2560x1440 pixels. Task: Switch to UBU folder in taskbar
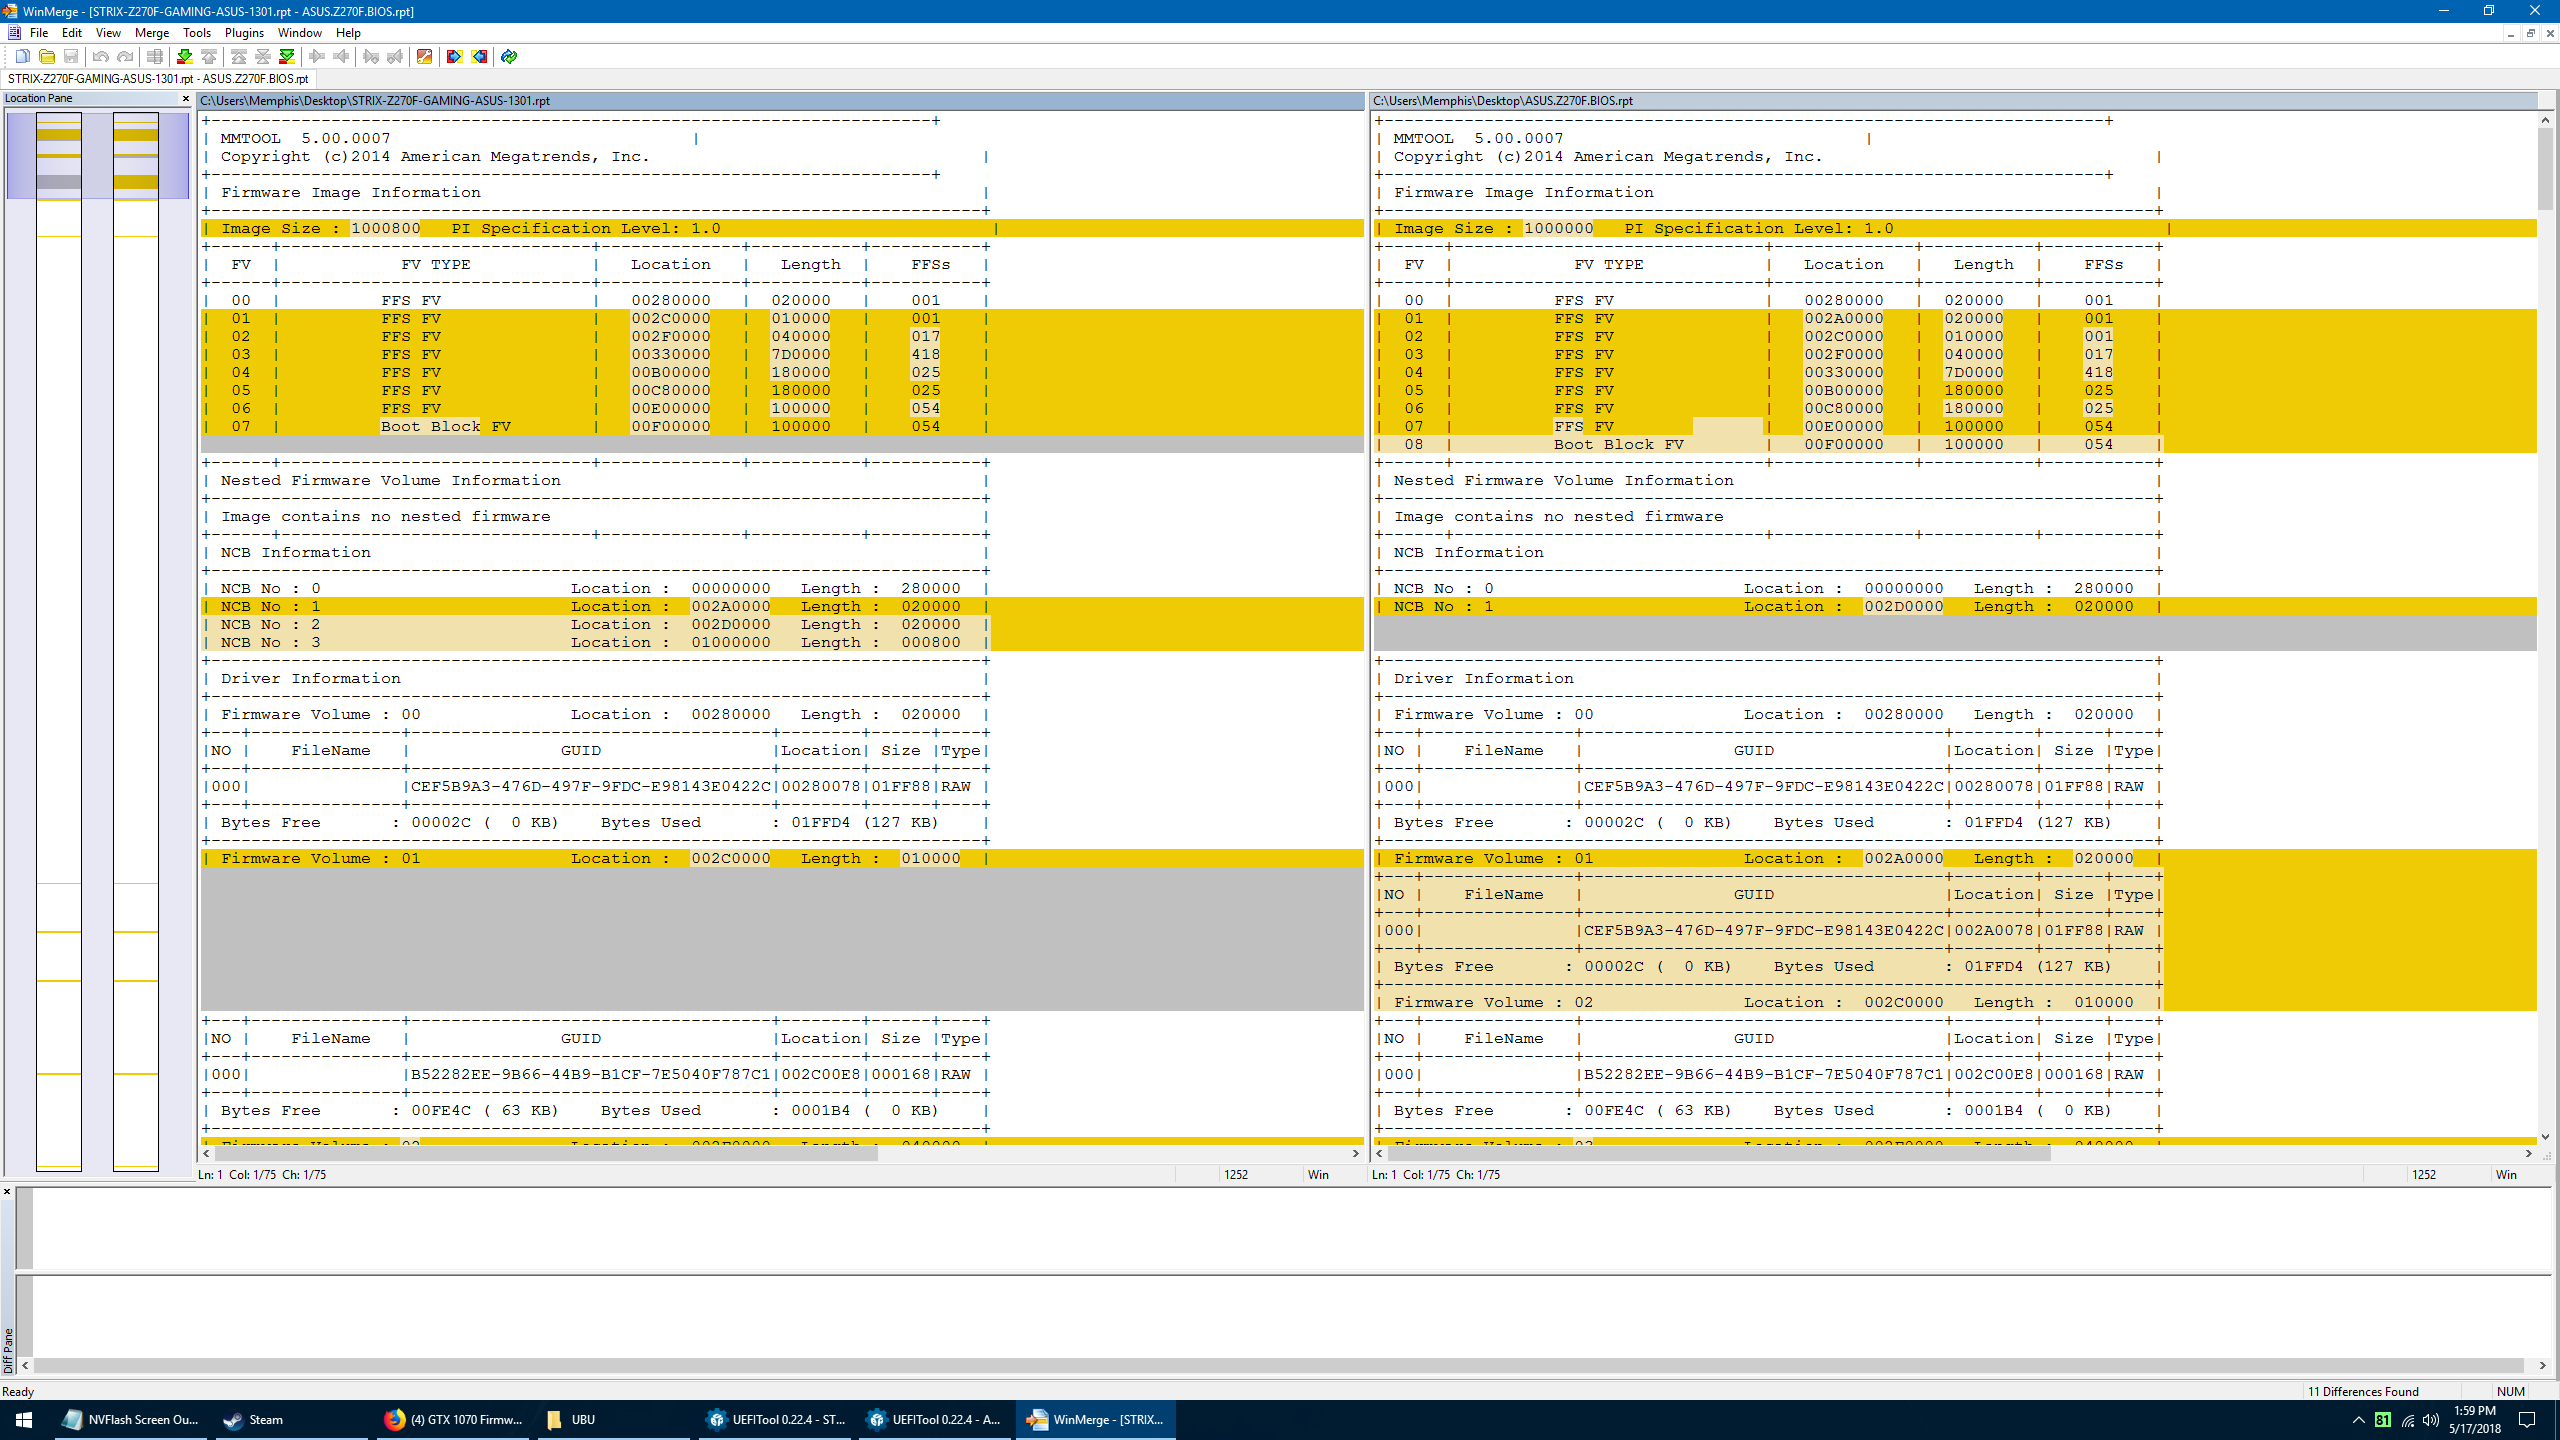click(x=613, y=1420)
